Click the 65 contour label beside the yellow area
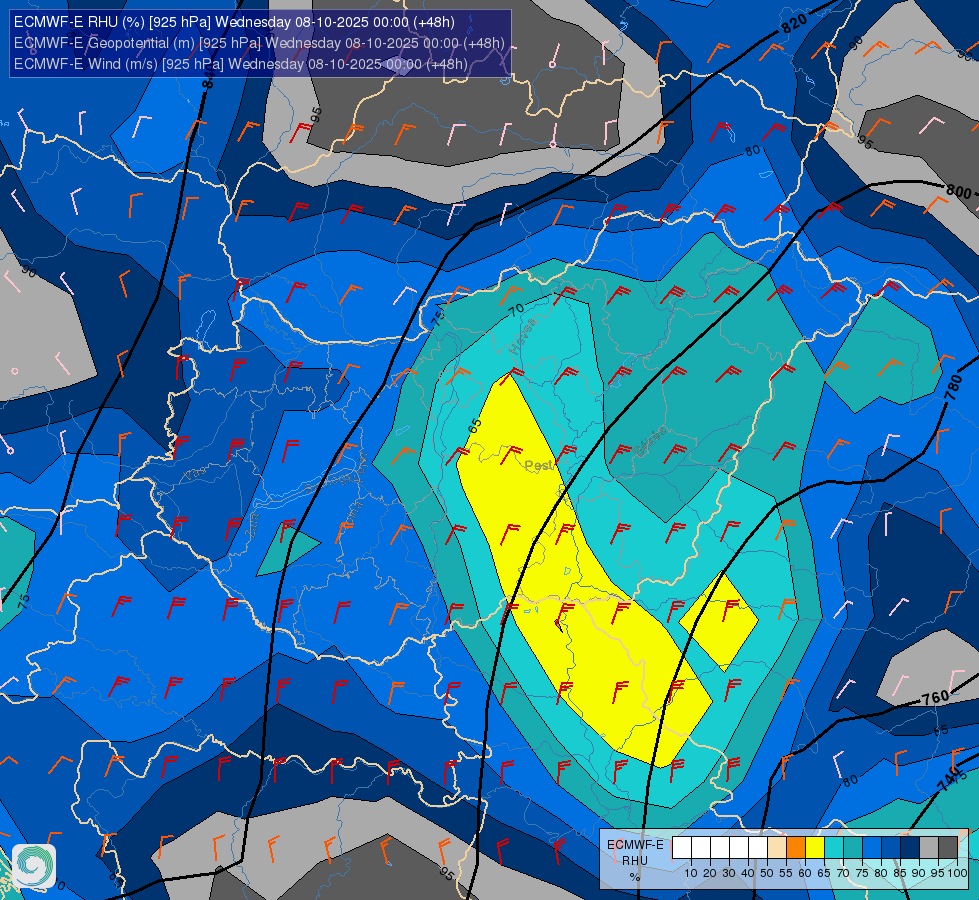979x900 pixels. click(475, 426)
